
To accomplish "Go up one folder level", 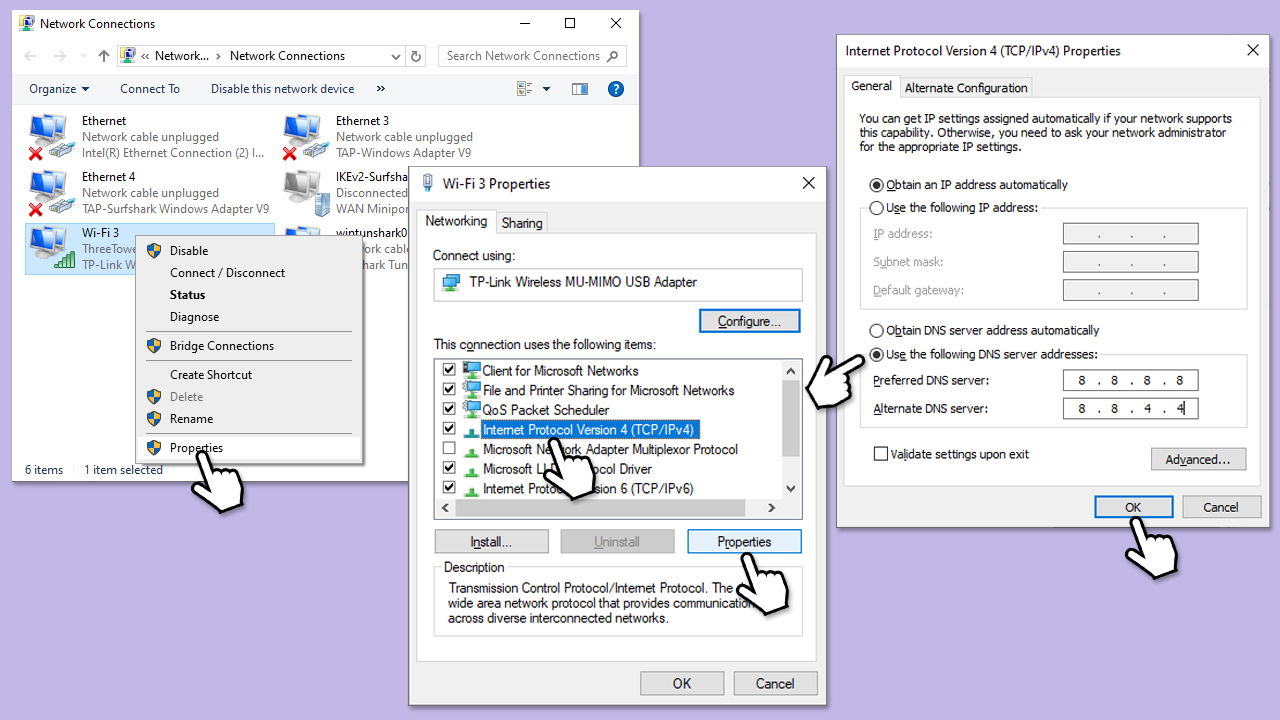I will click(104, 56).
